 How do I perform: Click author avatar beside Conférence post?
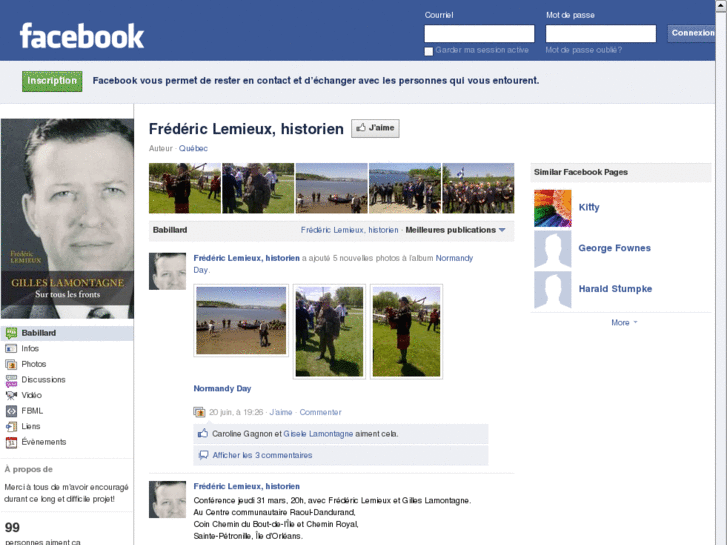(x=167, y=500)
